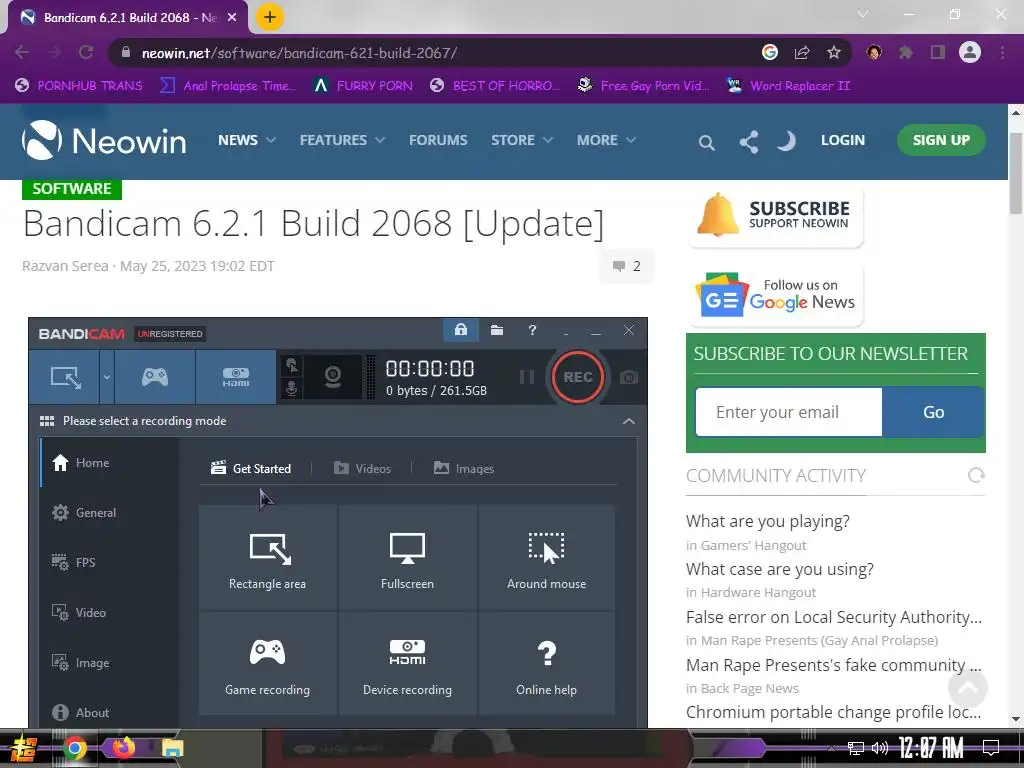1024x768 pixels.
Task: Expand the FEATURES menu
Action: point(342,140)
